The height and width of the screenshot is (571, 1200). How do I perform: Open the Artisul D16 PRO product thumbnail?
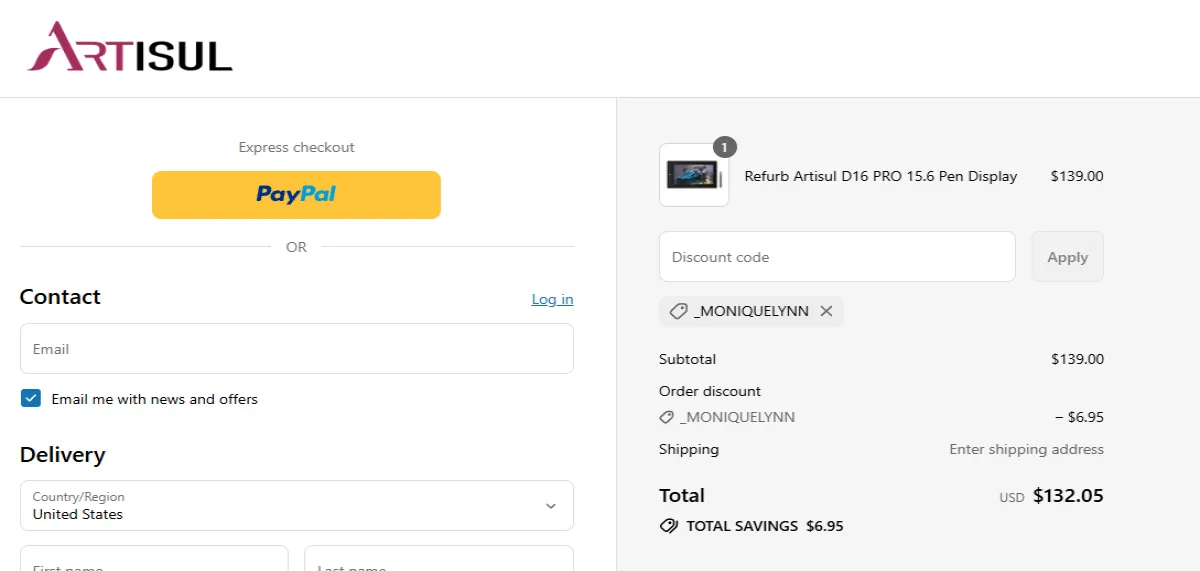pos(694,175)
